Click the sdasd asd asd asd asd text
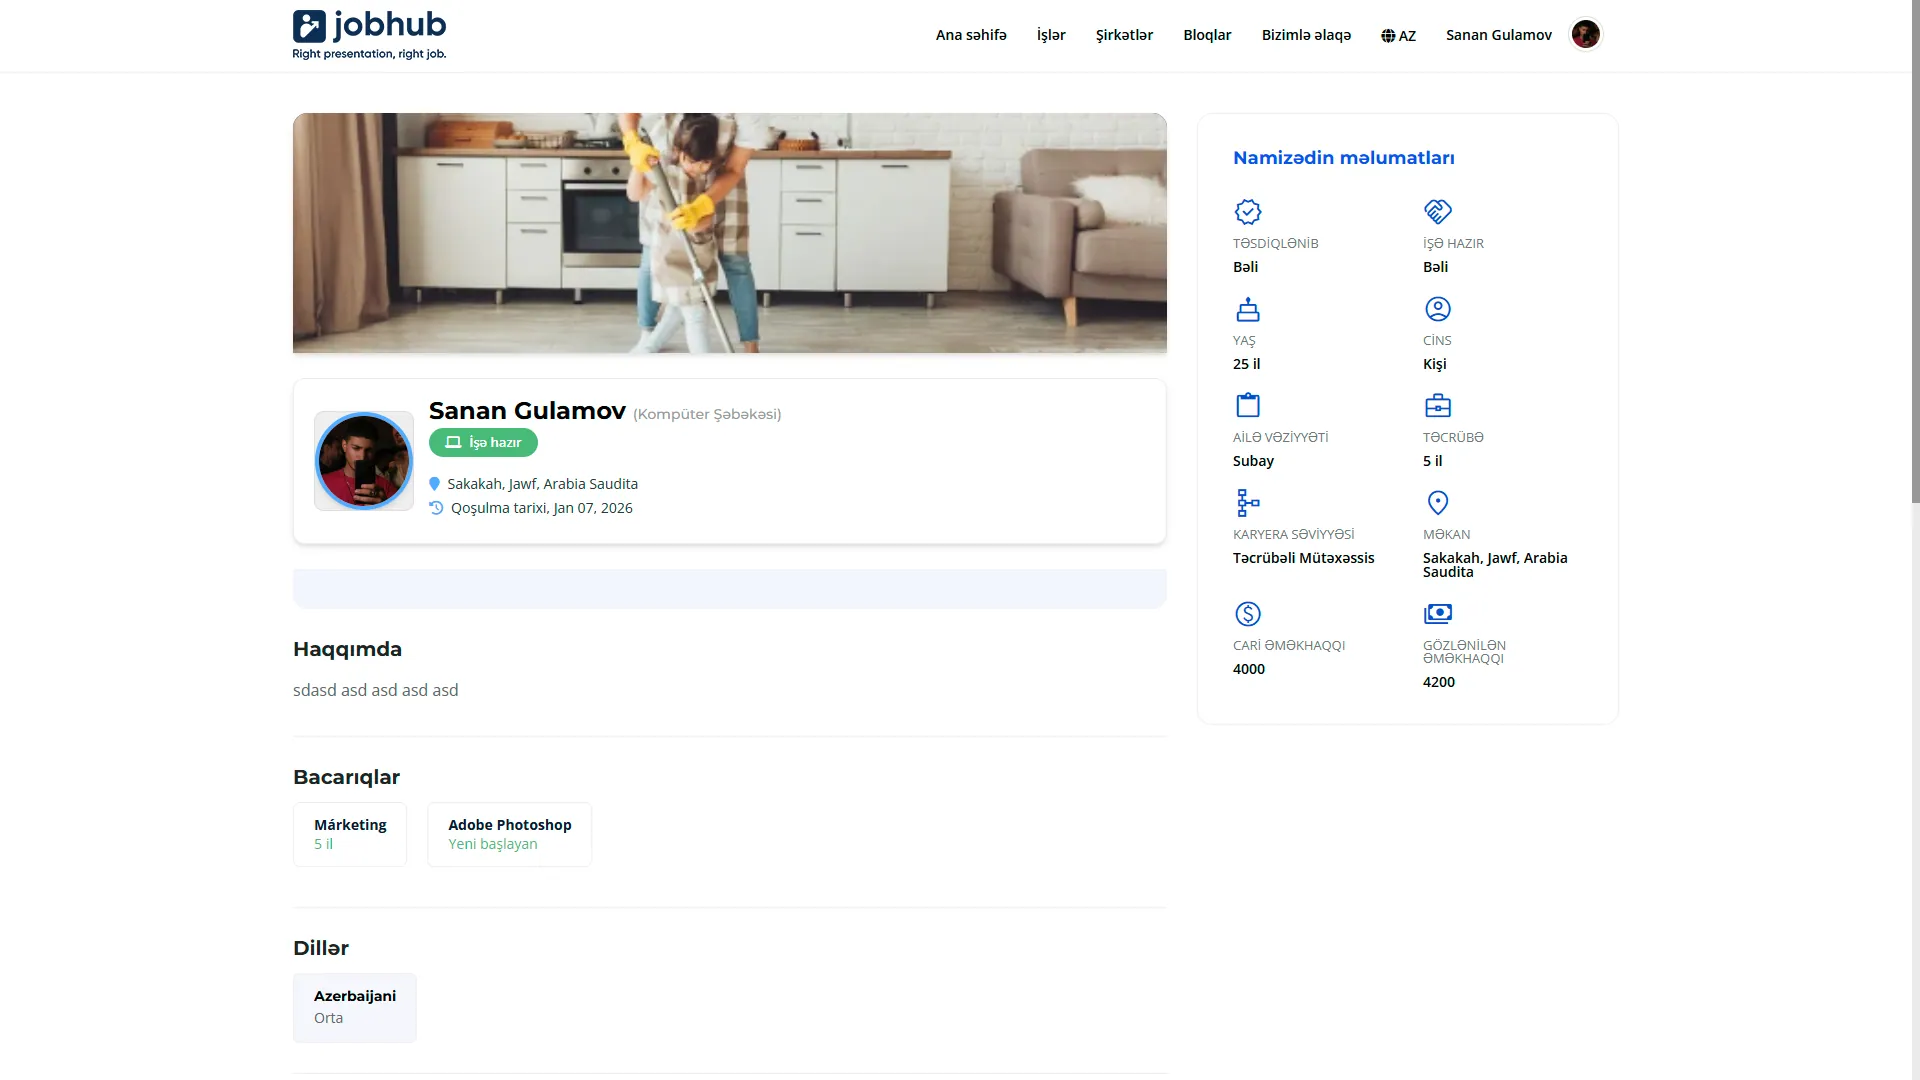 [x=375, y=690]
